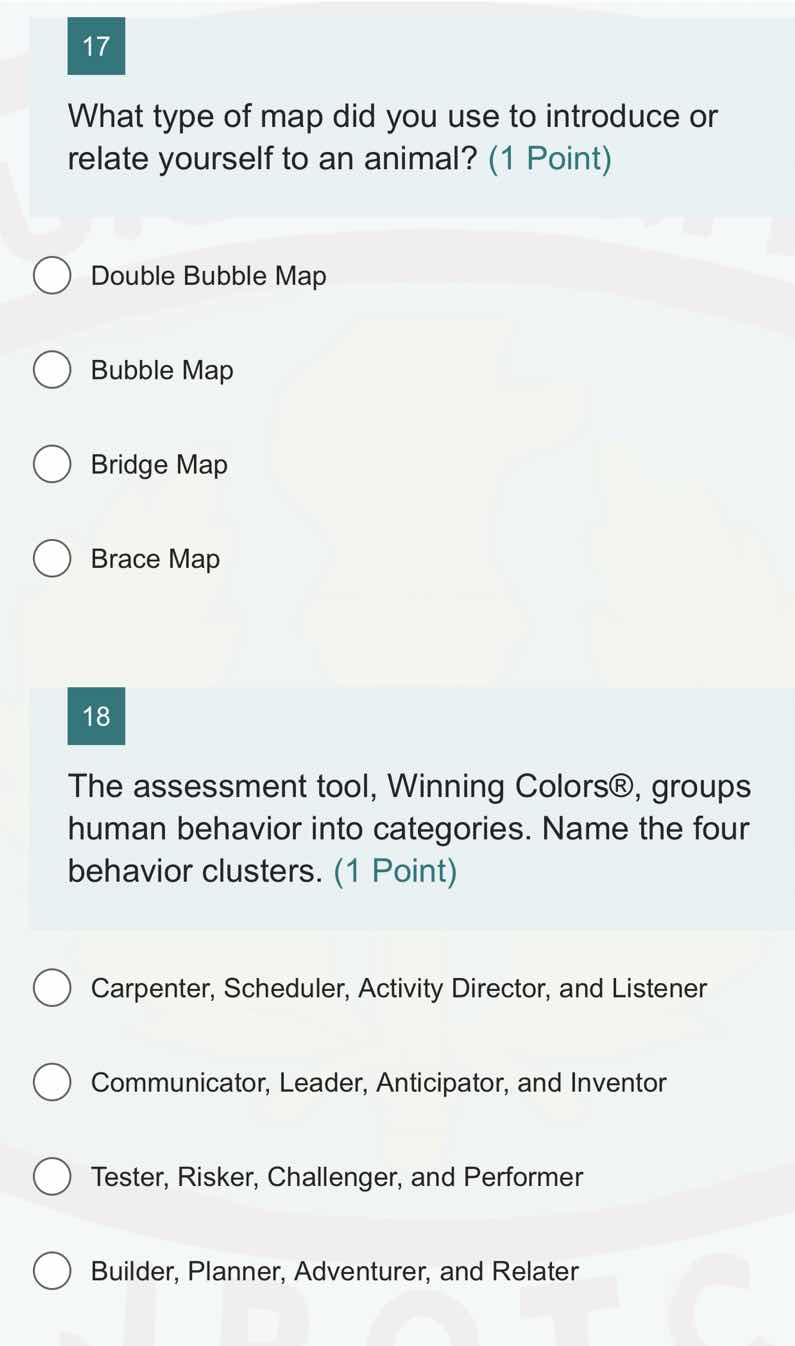The image size is (795, 1346).
Task: Click the Carpenter, Scheduler, Activity Director label
Action: click(x=398, y=988)
